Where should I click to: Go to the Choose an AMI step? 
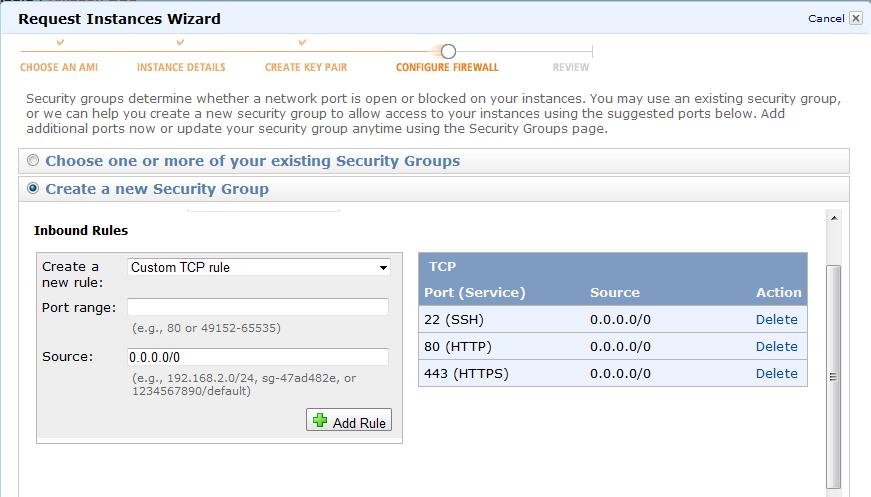click(59, 67)
